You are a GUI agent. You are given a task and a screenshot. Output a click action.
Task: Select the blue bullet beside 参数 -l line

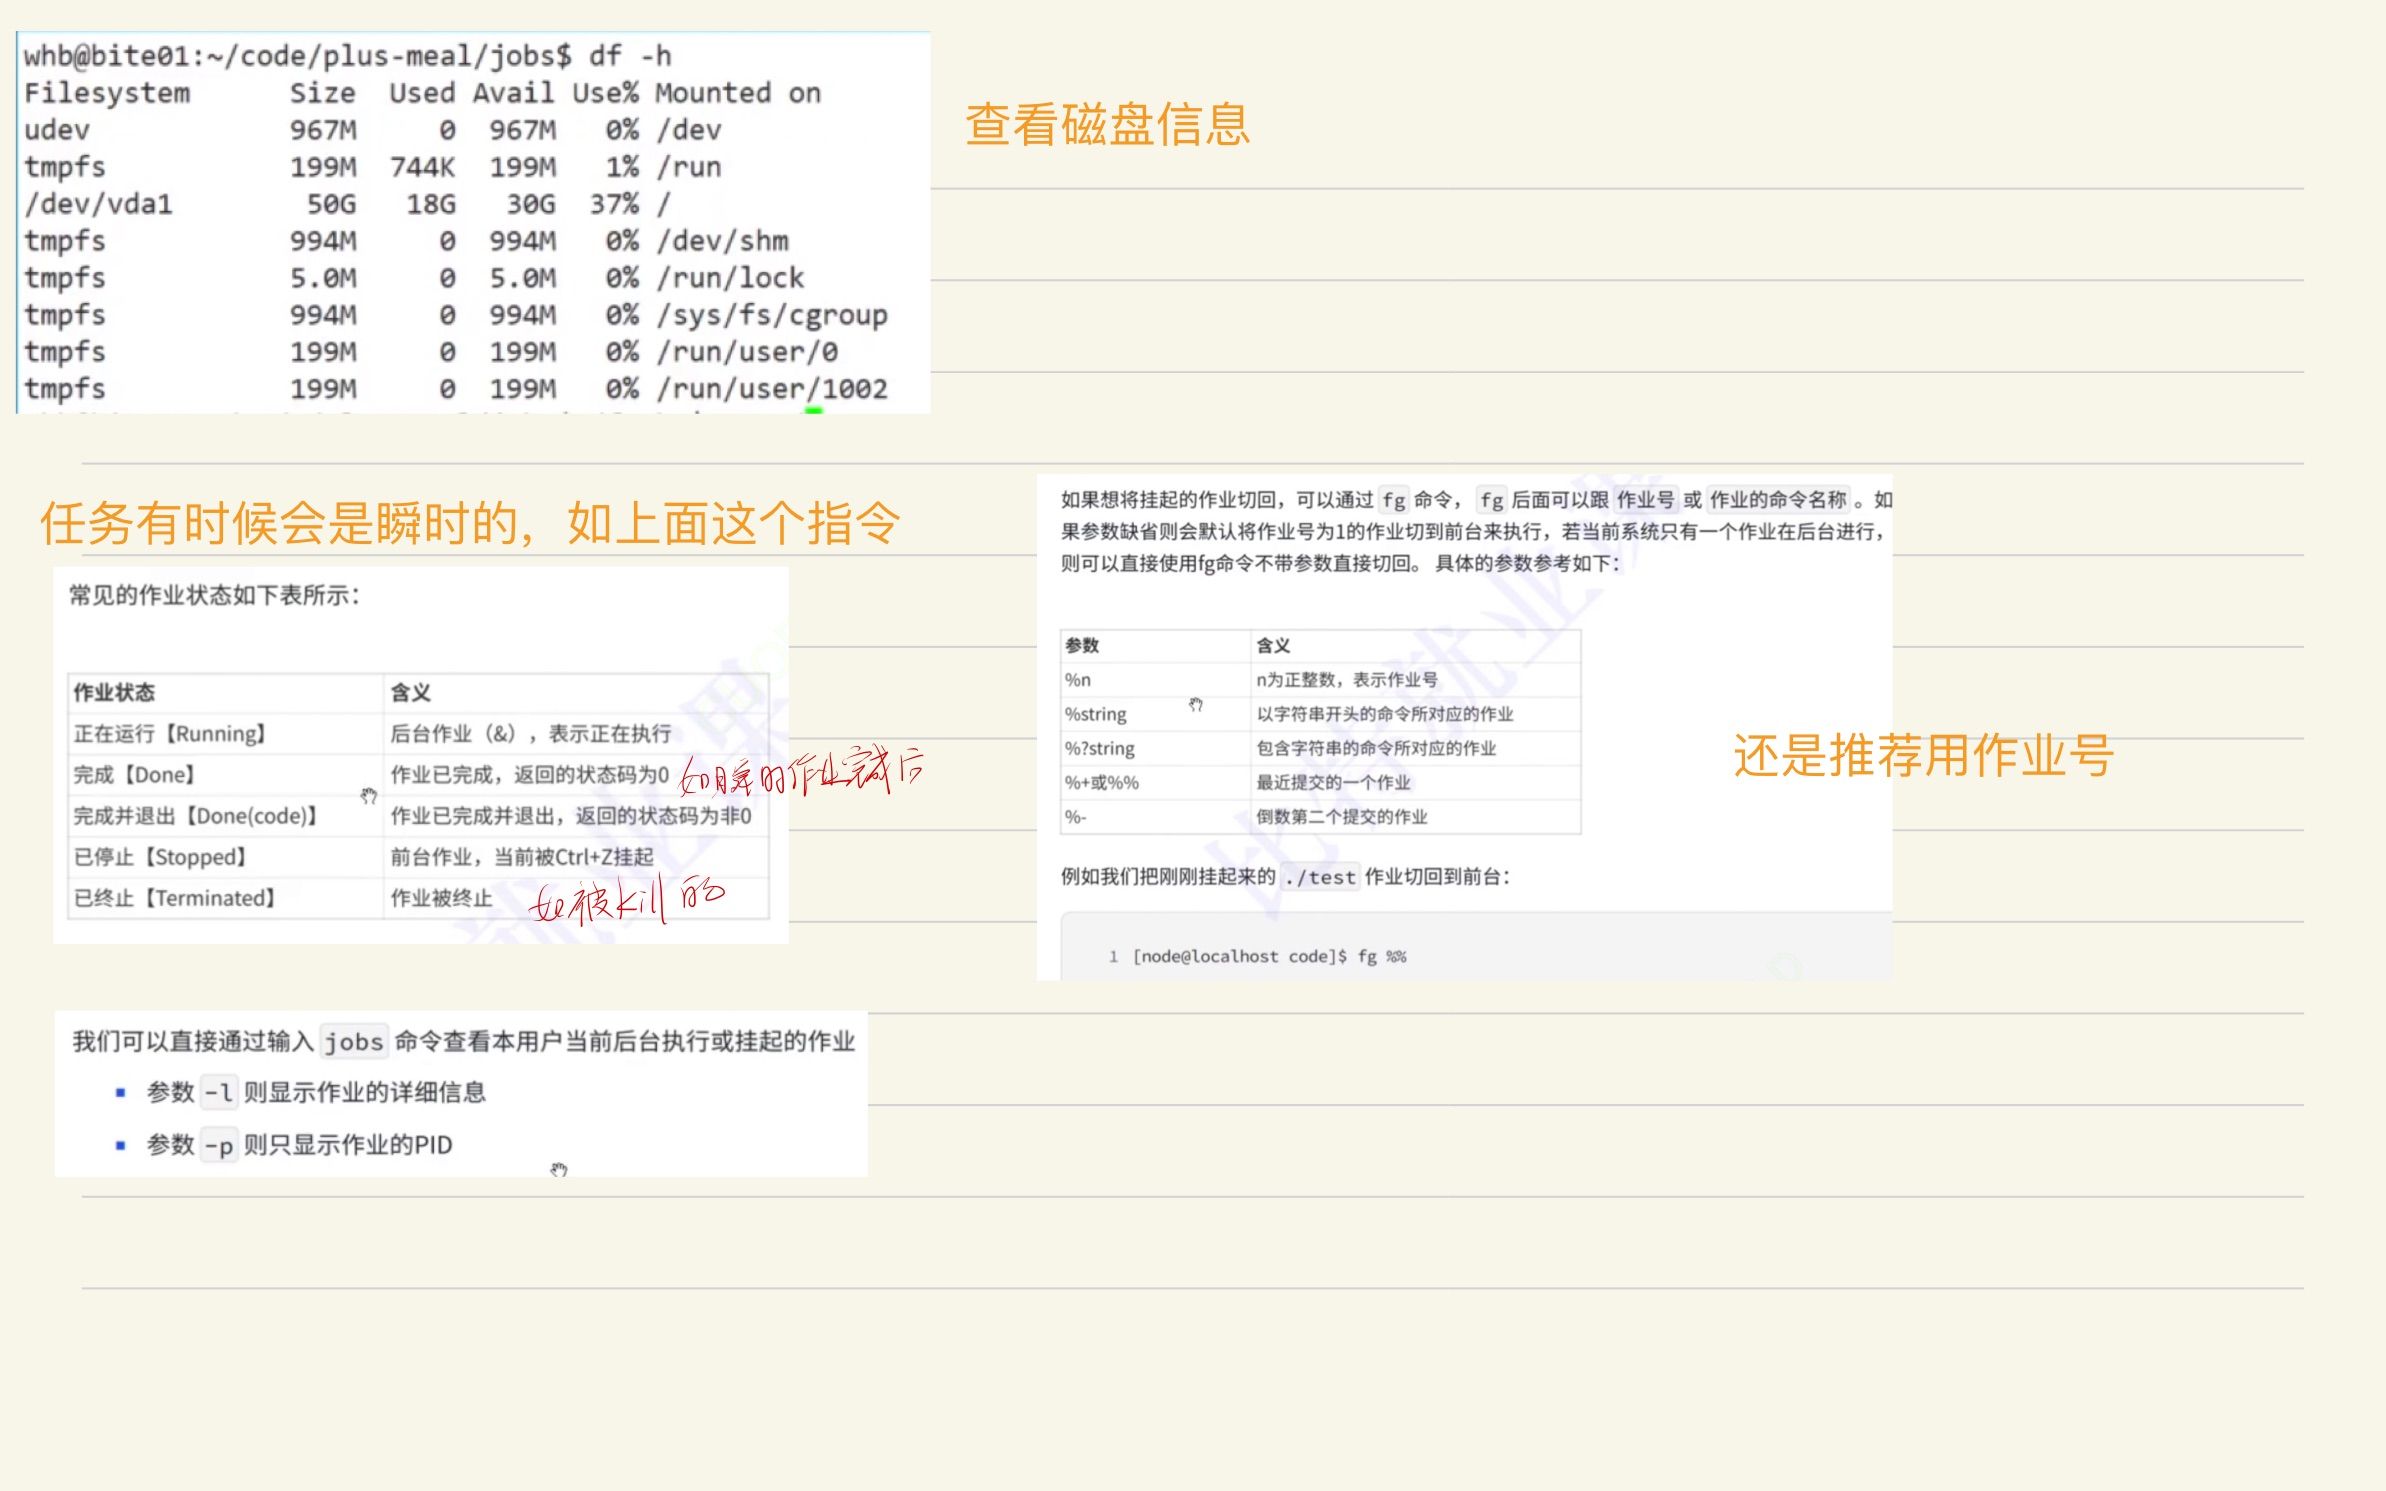[122, 1092]
